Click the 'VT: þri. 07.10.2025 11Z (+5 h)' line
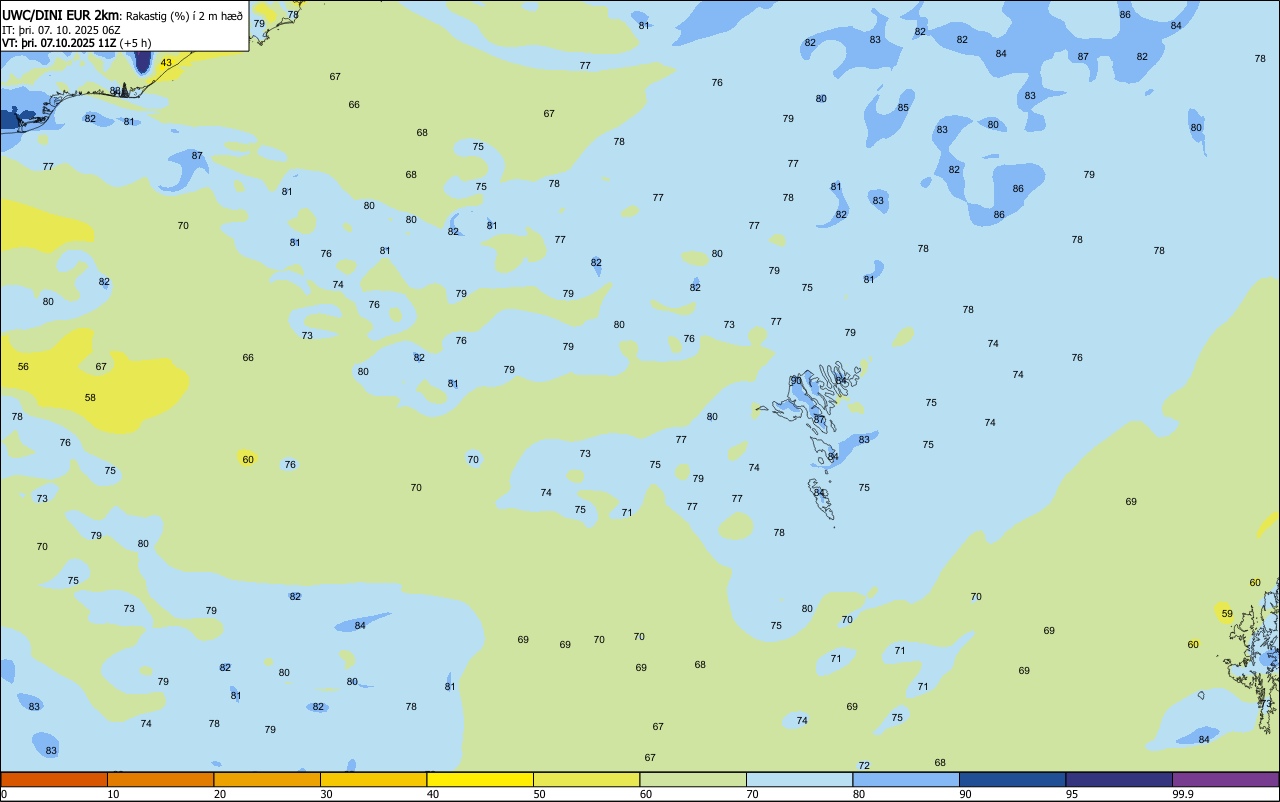The height and width of the screenshot is (802, 1280). [76, 43]
